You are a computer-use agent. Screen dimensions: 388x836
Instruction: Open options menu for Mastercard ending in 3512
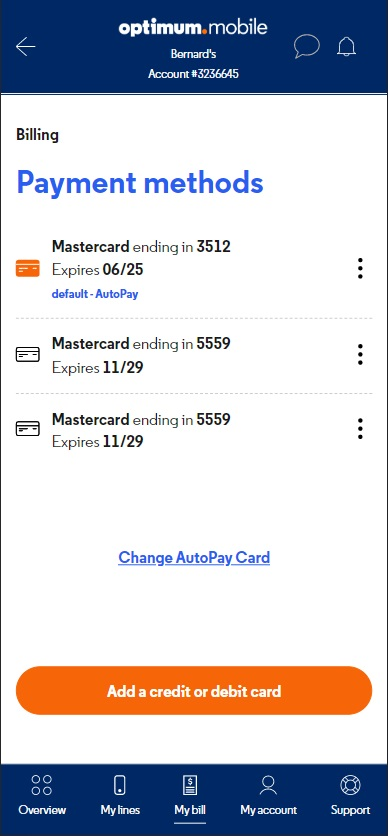point(360,268)
